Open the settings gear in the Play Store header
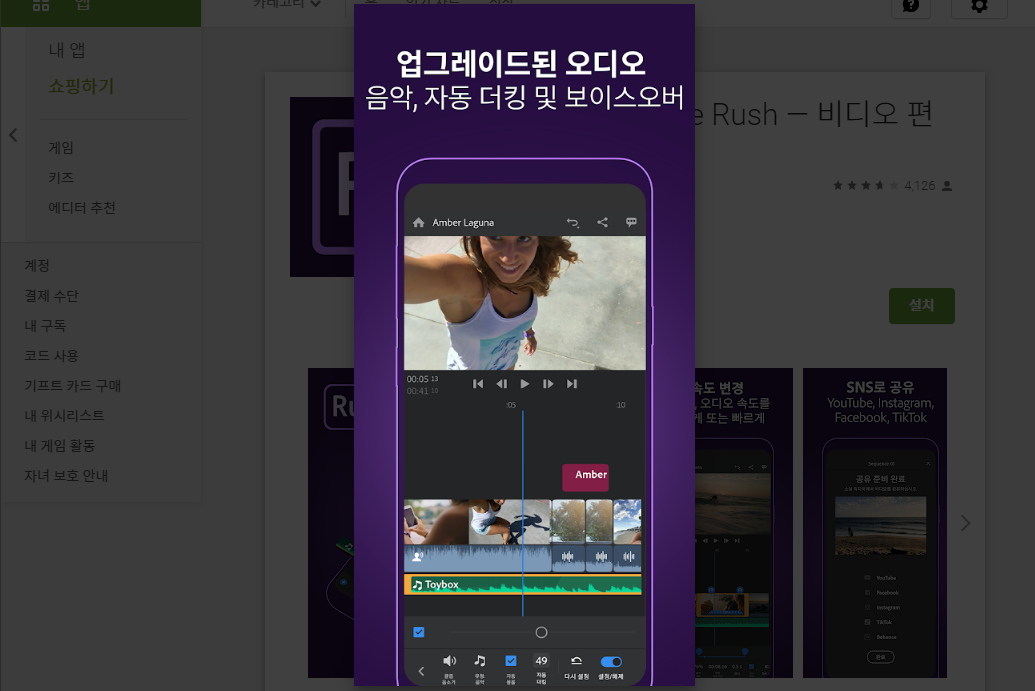The width and height of the screenshot is (1035, 691). [980, 7]
